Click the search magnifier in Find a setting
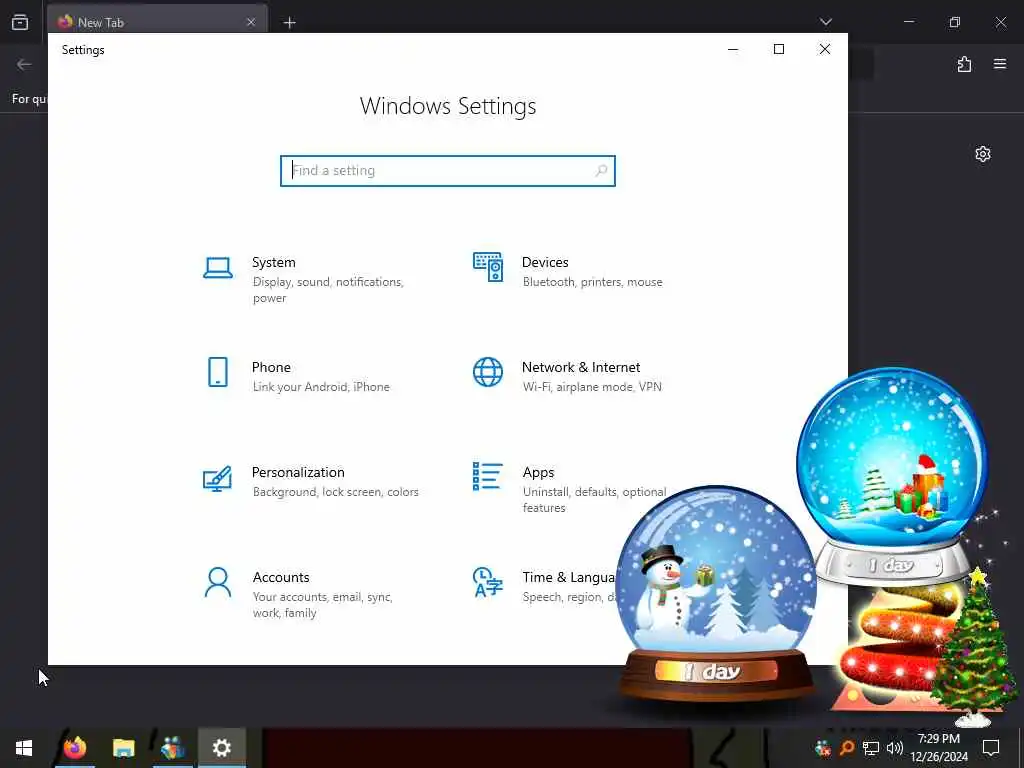The width and height of the screenshot is (1024, 768). [x=601, y=170]
